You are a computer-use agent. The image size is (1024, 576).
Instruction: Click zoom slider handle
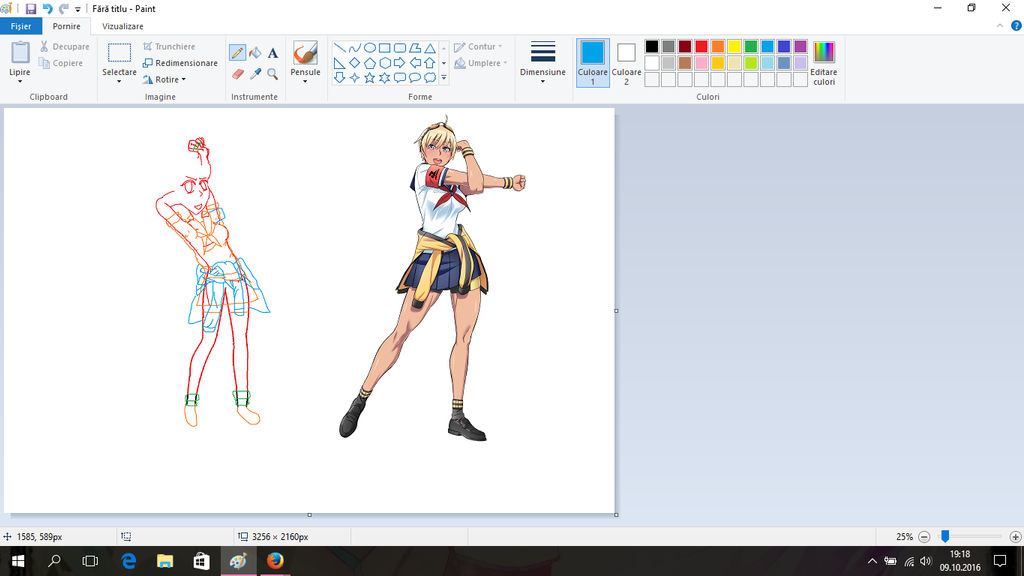pyautogui.click(x=945, y=536)
